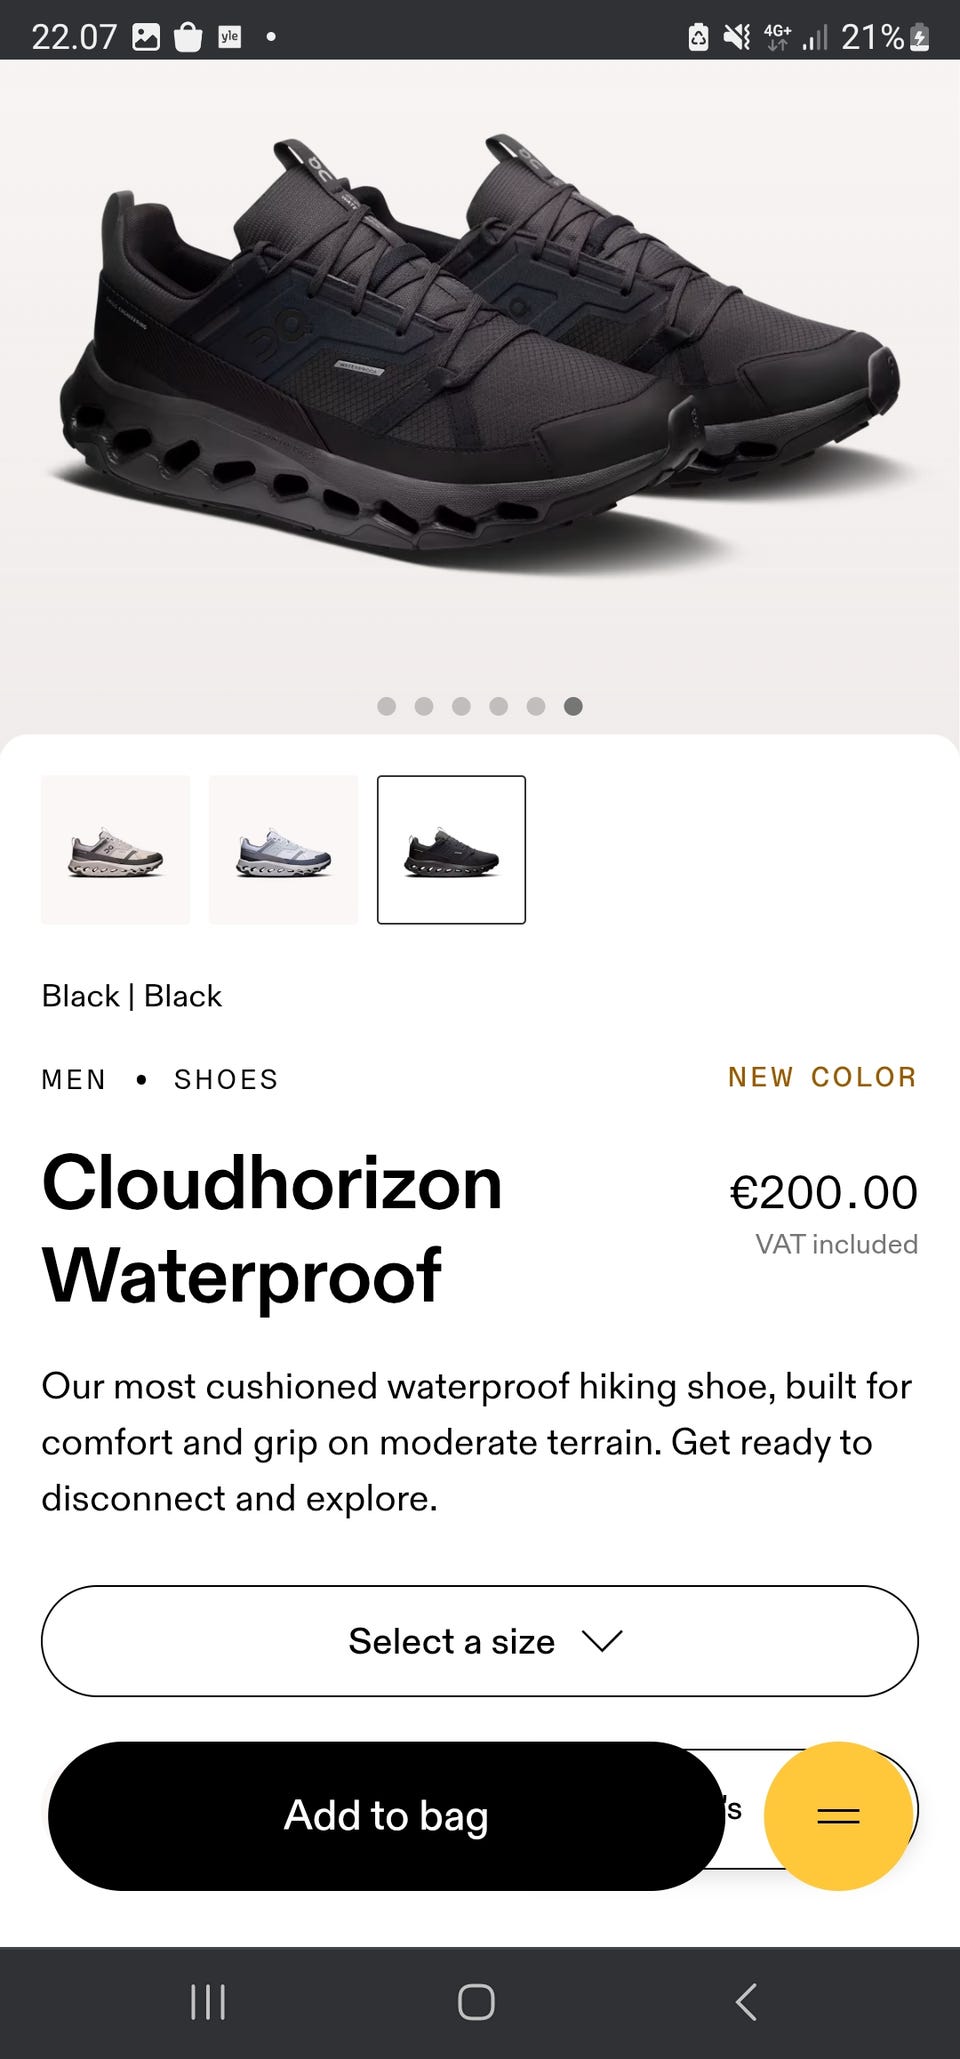The width and height of the screenshot is (960, 2059).
Task: Tap the shopping bag status bar icon
Action: pyautogui.click(x=188, y=38)
